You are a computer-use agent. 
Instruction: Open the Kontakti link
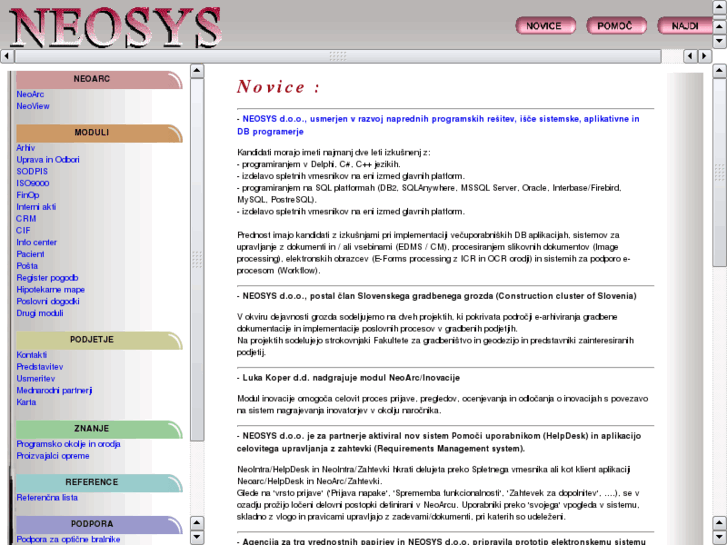(32, 355)
